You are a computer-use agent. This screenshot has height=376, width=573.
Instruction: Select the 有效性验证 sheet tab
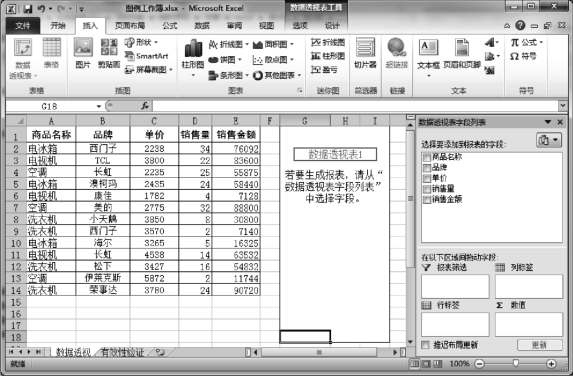click(122, 352)
